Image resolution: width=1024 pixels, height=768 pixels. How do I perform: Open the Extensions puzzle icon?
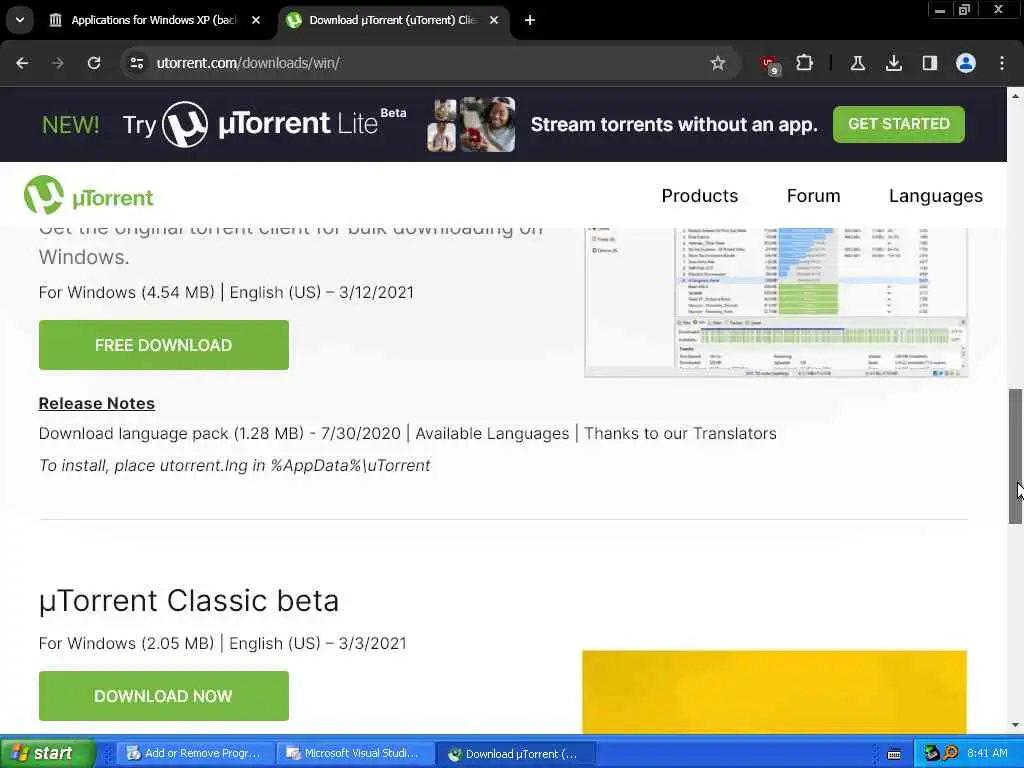pyautogui.click(x=805, y=63)
